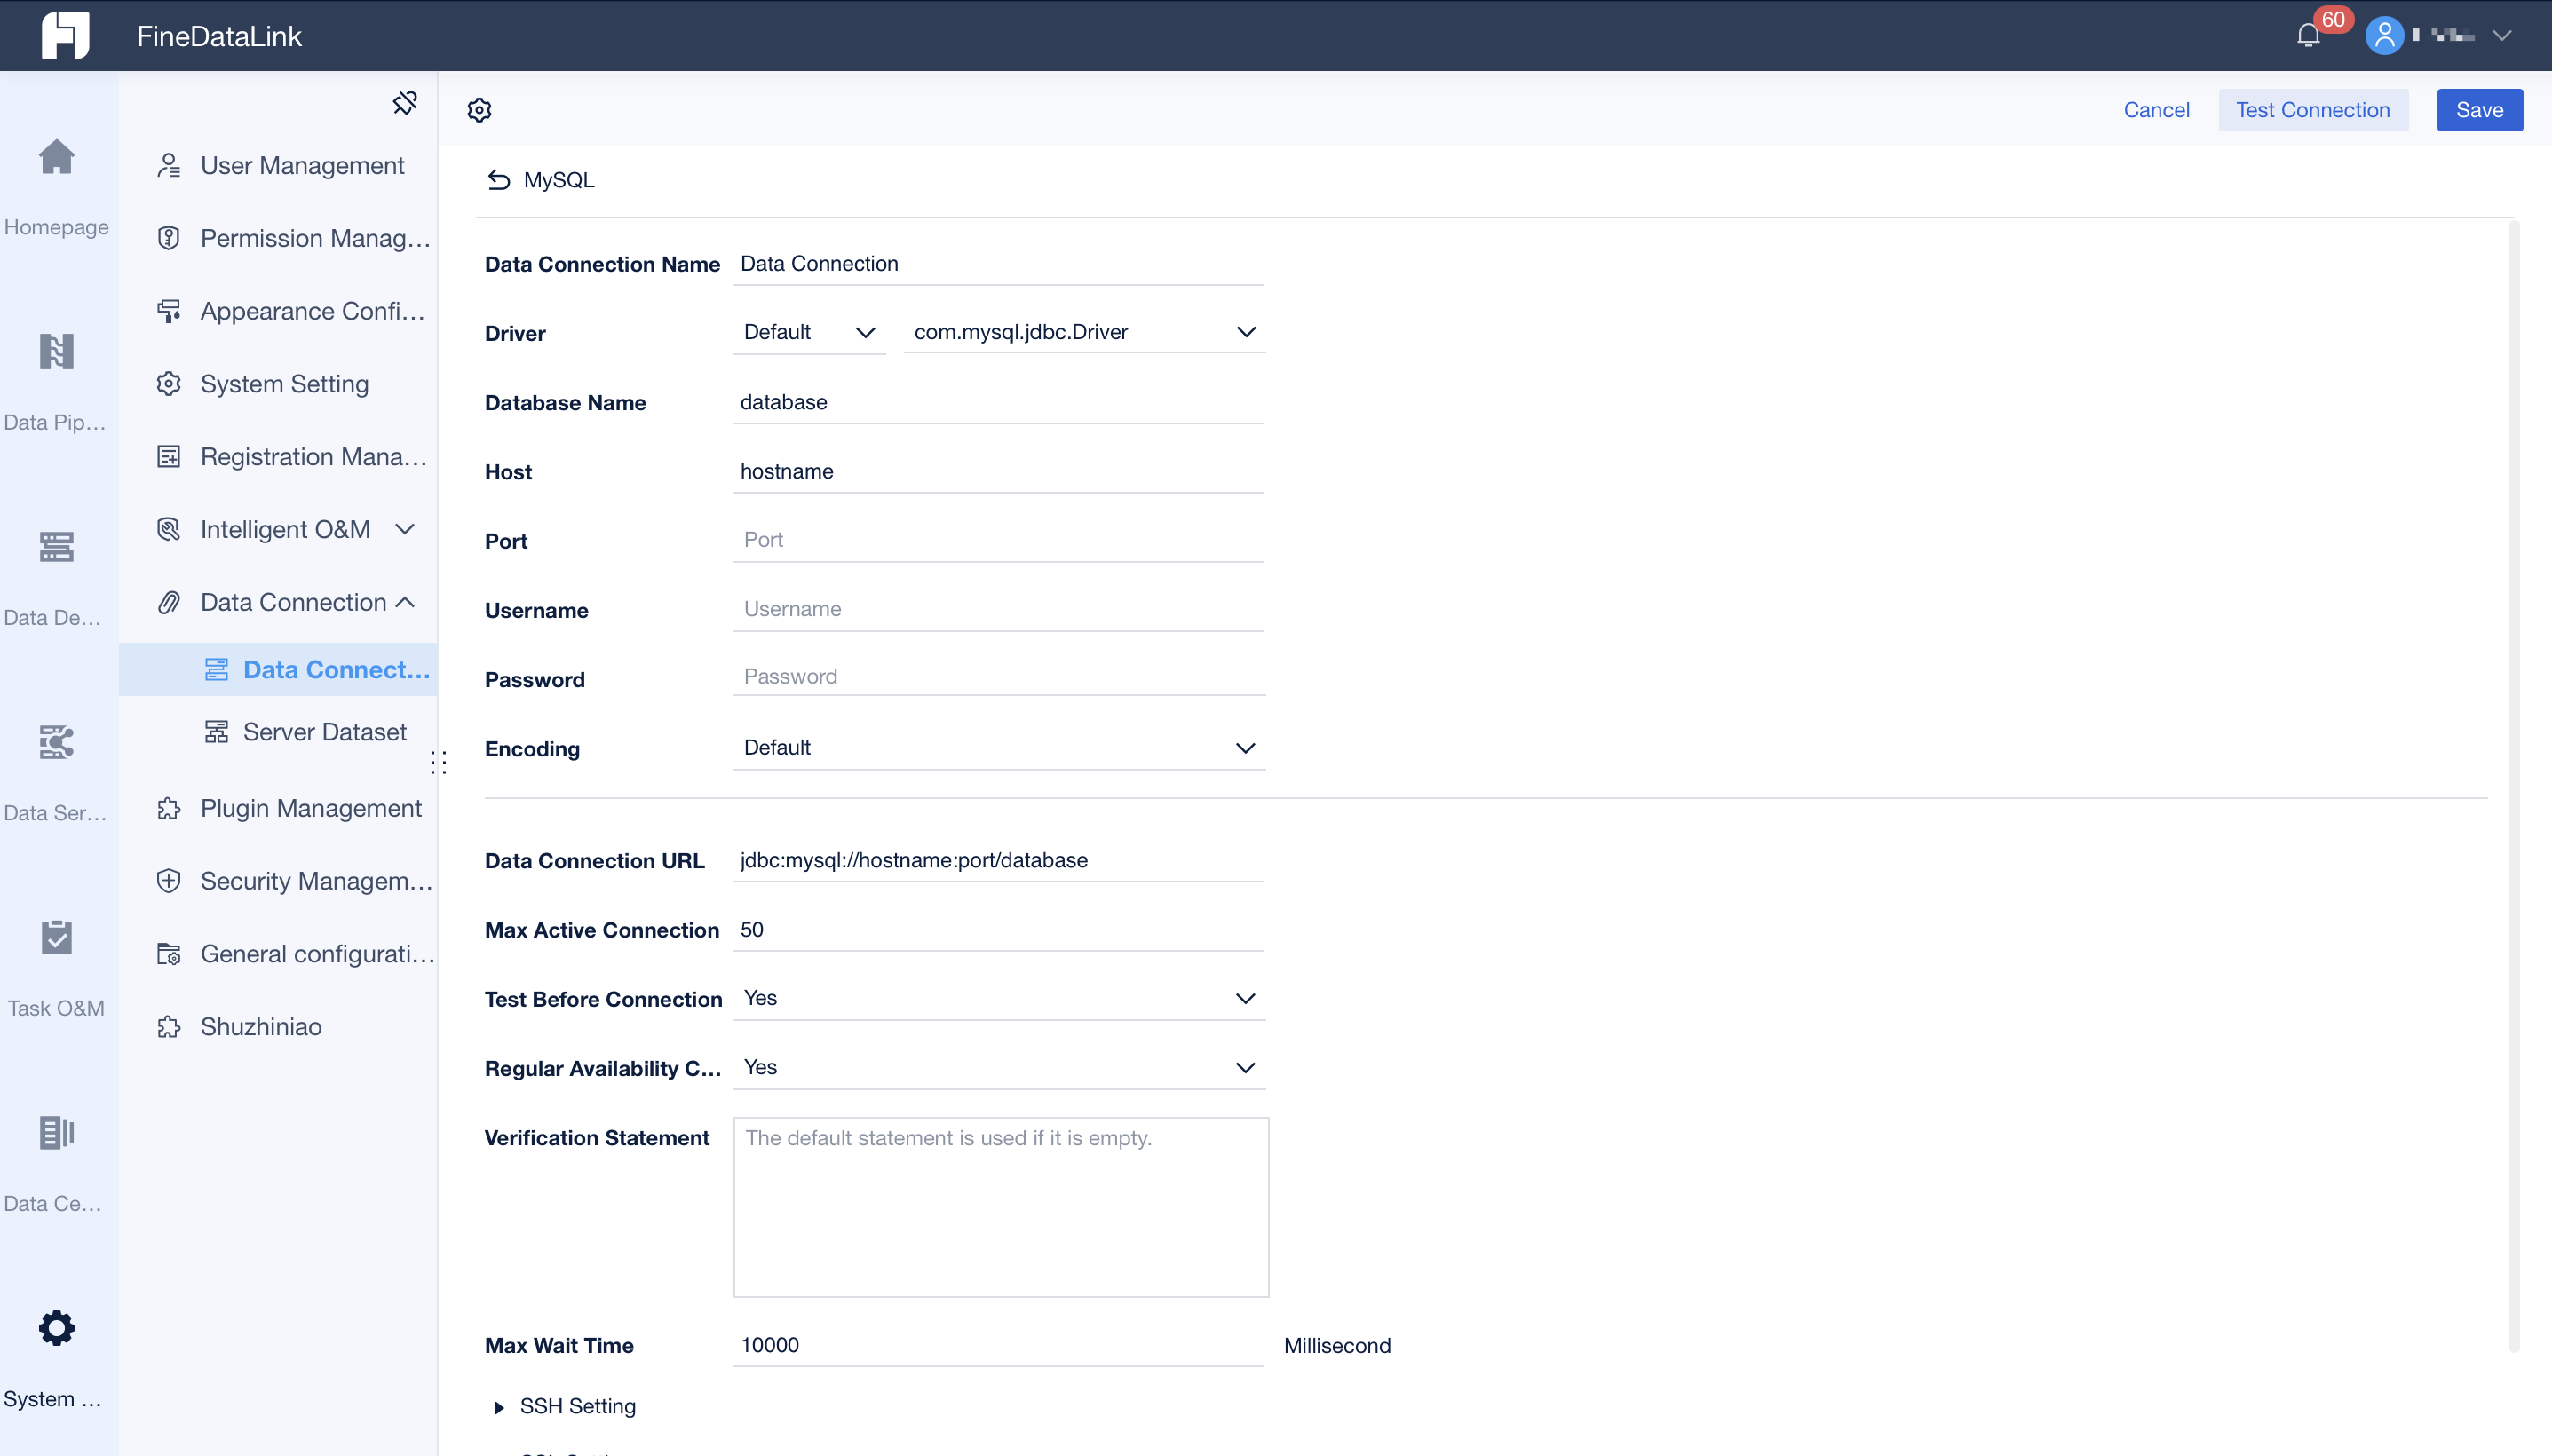Open General configuration
This screenshot has width=2552, height=1456.
tap(278, 954)
